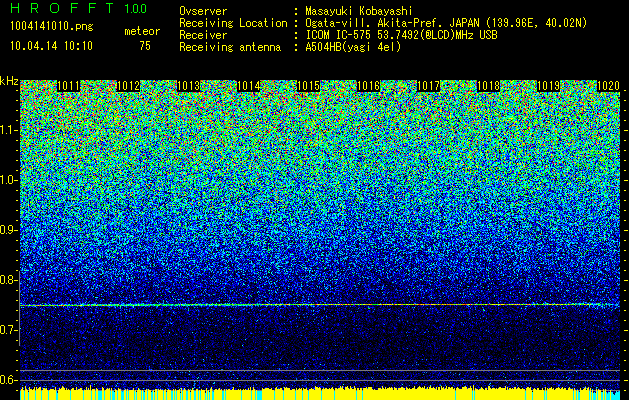
Task: Click the 1016 time marker
Action: [x=369, y=86]
